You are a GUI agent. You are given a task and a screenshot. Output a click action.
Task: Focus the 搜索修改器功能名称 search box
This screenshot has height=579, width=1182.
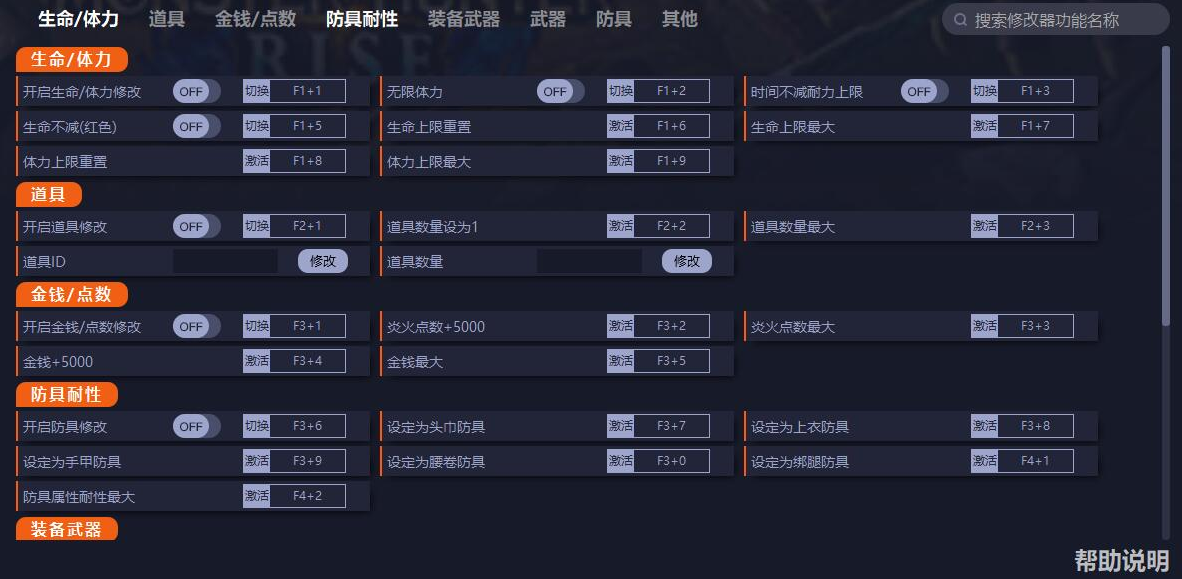coord(1060,20)
